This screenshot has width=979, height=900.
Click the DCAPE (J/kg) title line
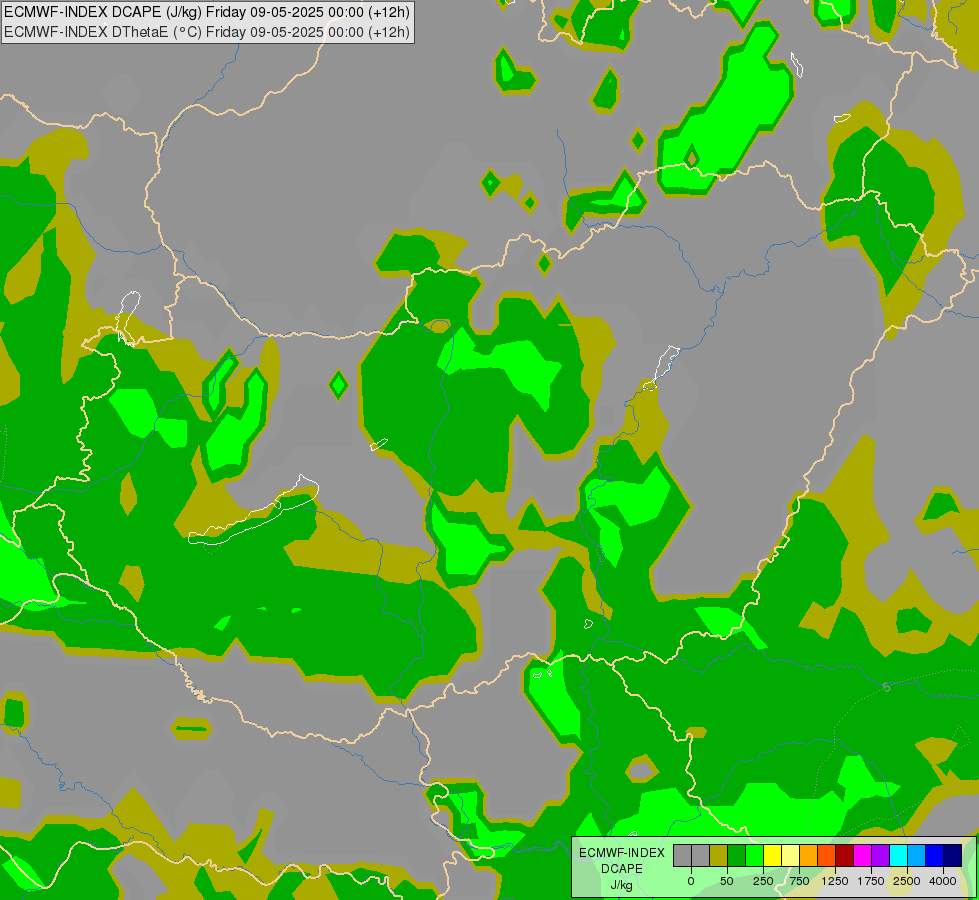pyautogui.click(x=207, y=12)
